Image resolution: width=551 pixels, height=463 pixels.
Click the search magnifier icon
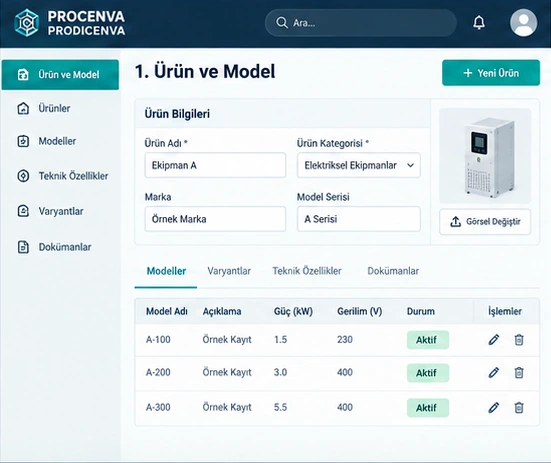coord(281,23)
